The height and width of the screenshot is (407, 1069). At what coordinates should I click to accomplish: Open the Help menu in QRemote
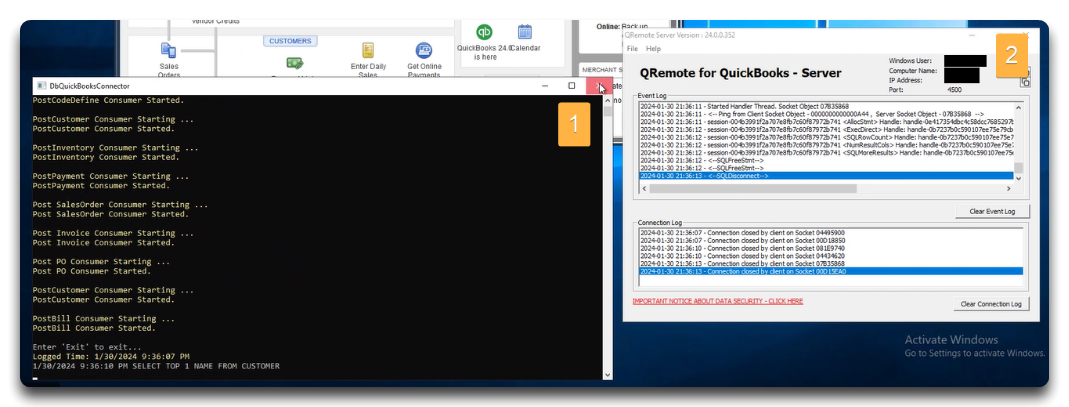(653, 49)
